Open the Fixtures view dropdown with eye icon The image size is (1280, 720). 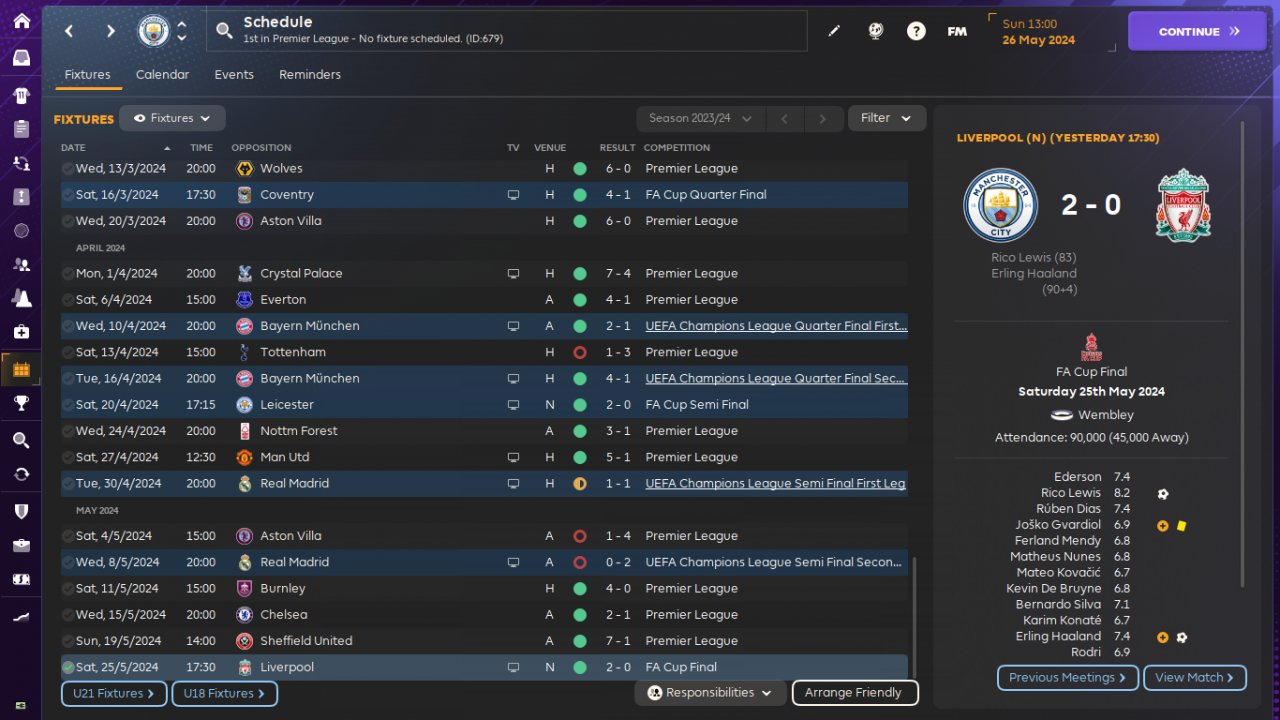pos(172,118)
